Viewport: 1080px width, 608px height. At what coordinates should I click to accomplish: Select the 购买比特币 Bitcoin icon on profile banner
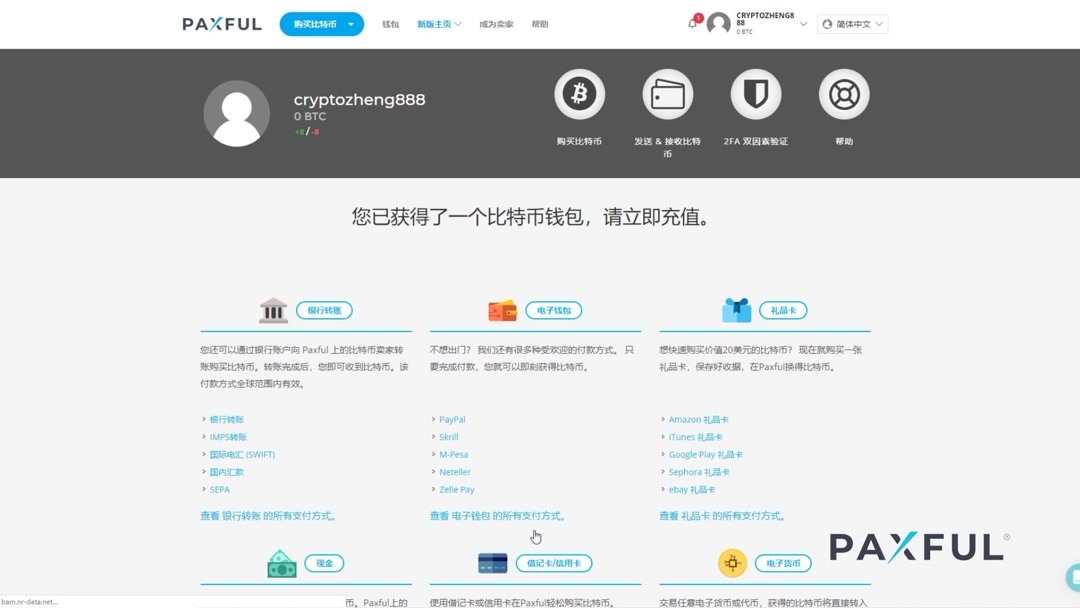(579, 92)
